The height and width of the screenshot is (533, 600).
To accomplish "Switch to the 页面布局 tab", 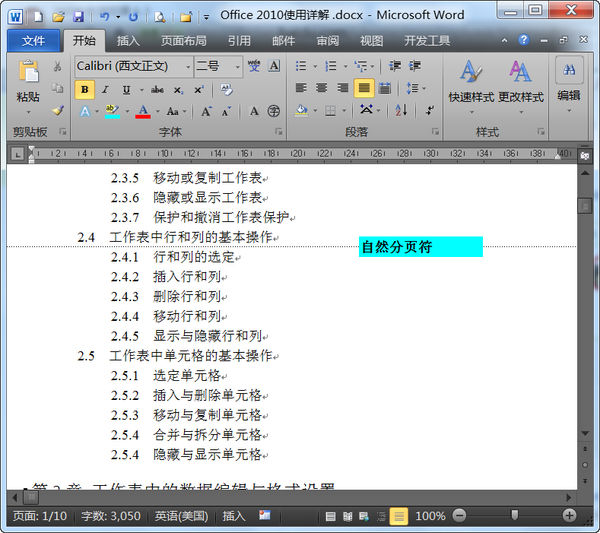I will coord(184,41).
